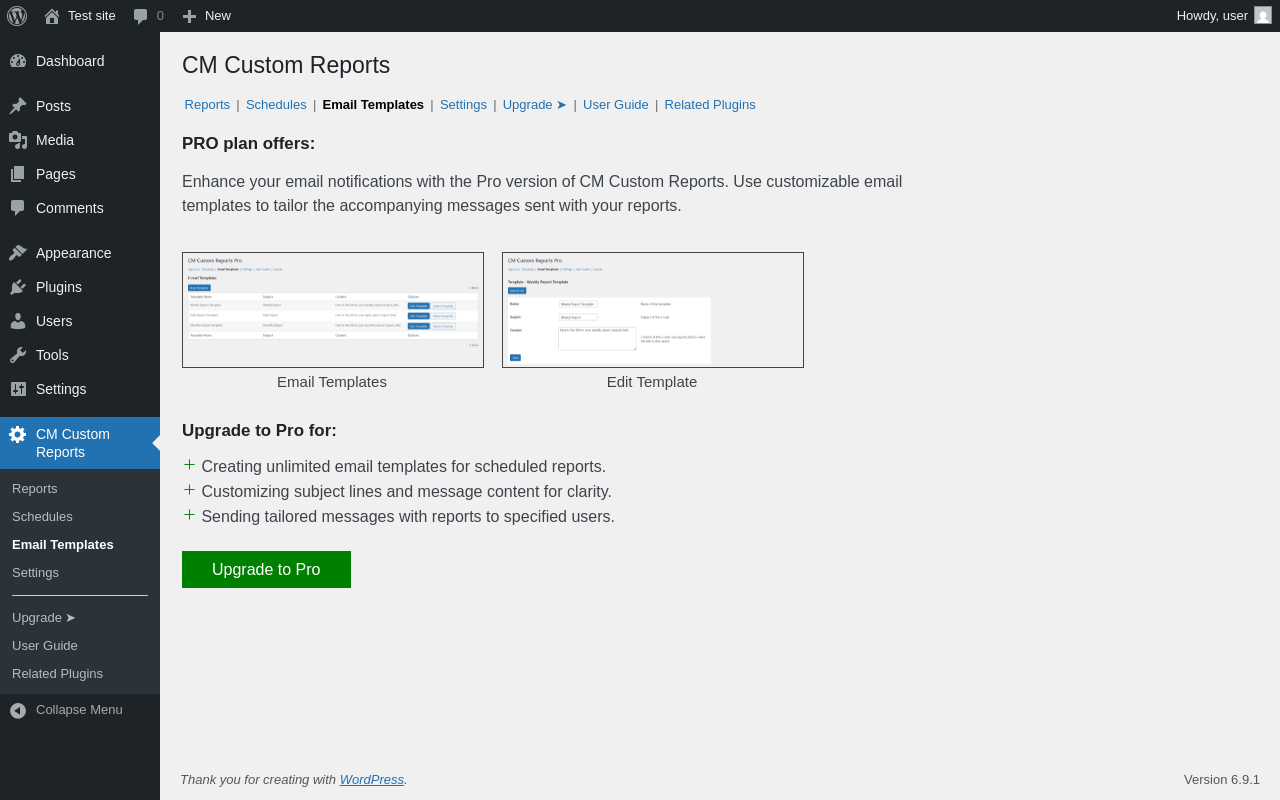Open the Test site home icon
Screen dimensions: 1280x800
(x=52, y=16)
